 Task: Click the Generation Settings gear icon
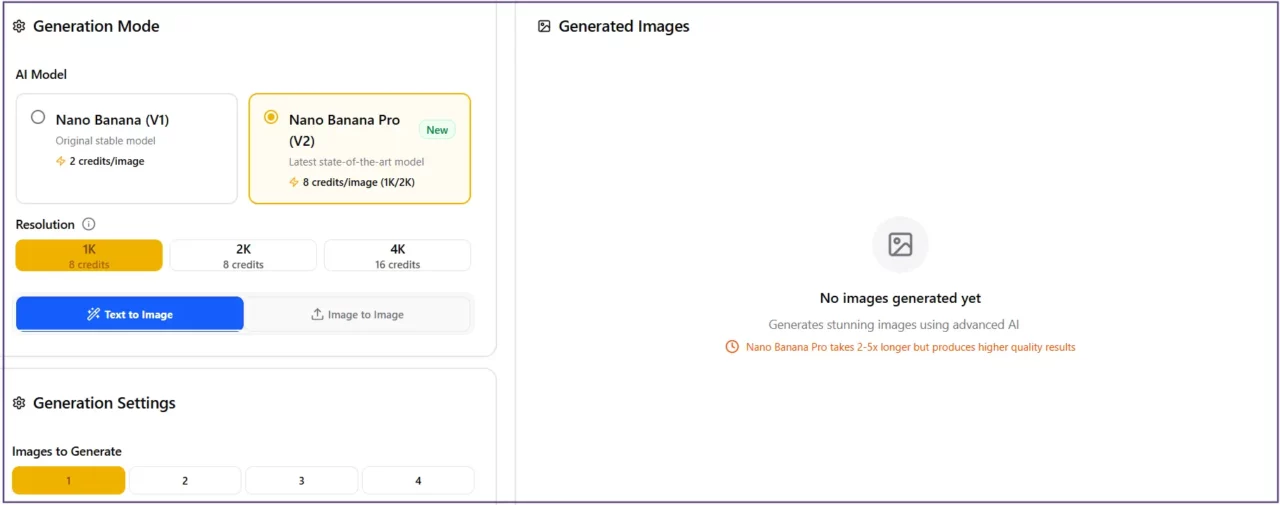(x=19, y=403)
